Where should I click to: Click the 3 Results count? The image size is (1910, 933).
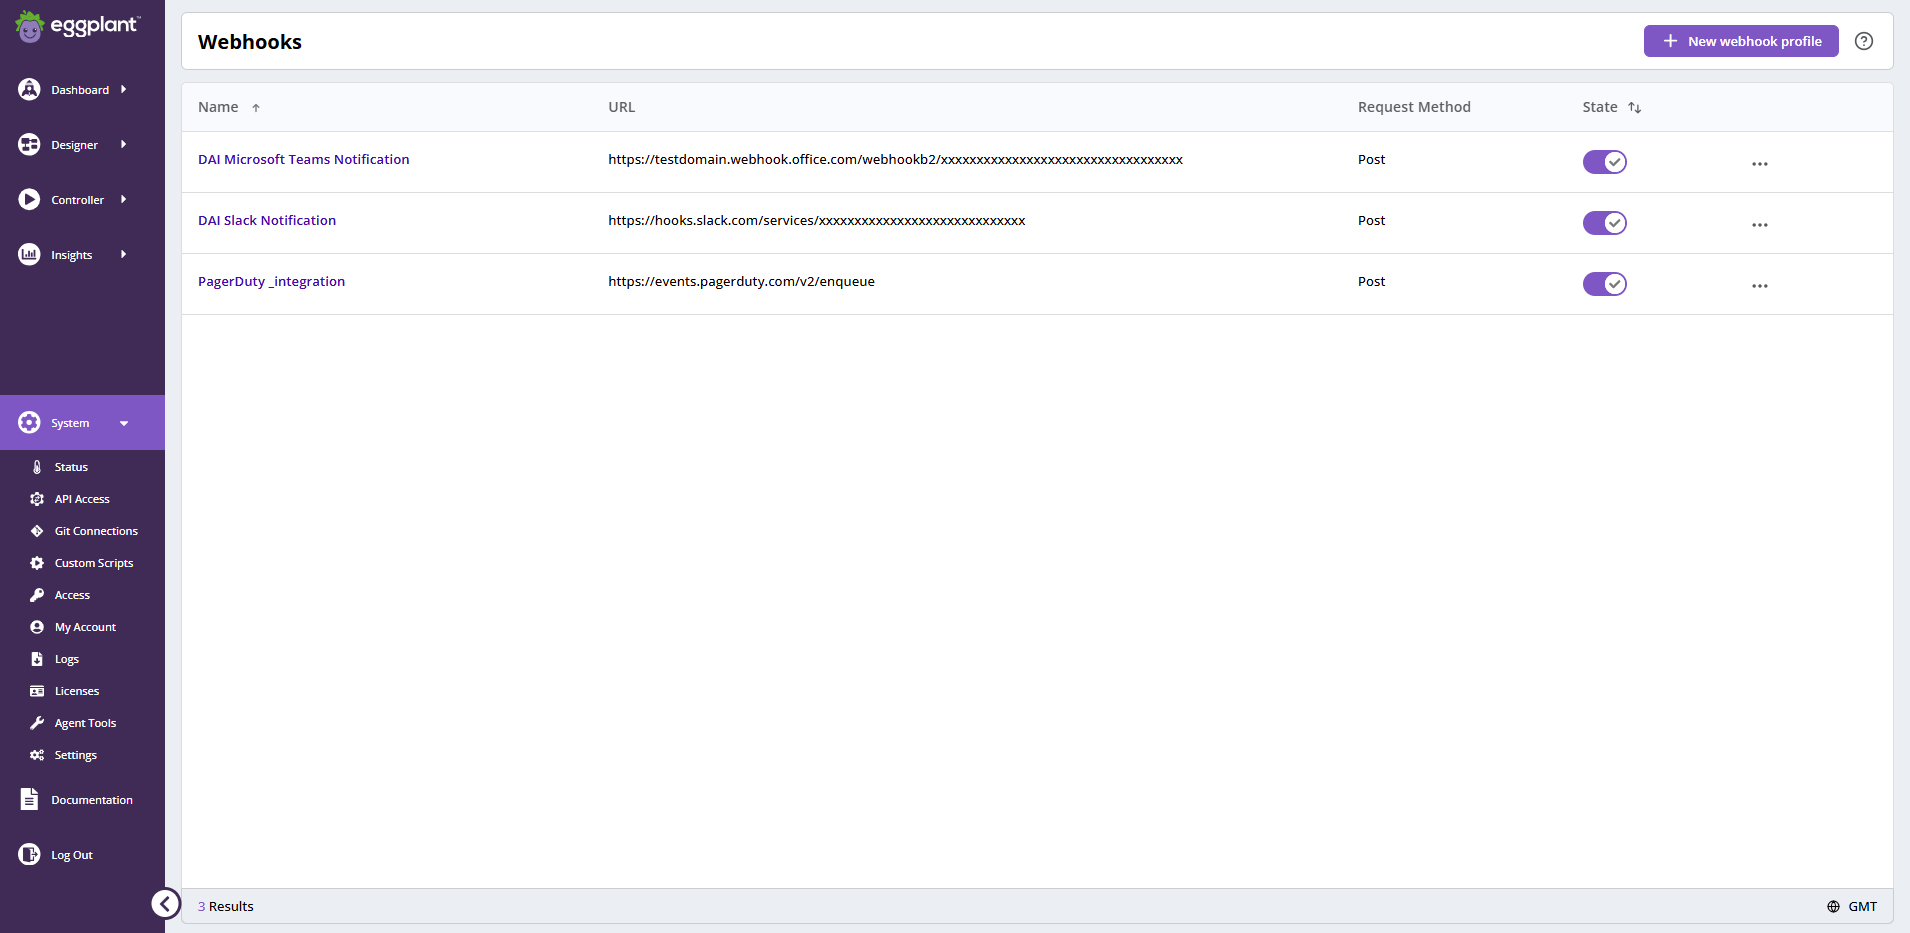click(226, 907)
